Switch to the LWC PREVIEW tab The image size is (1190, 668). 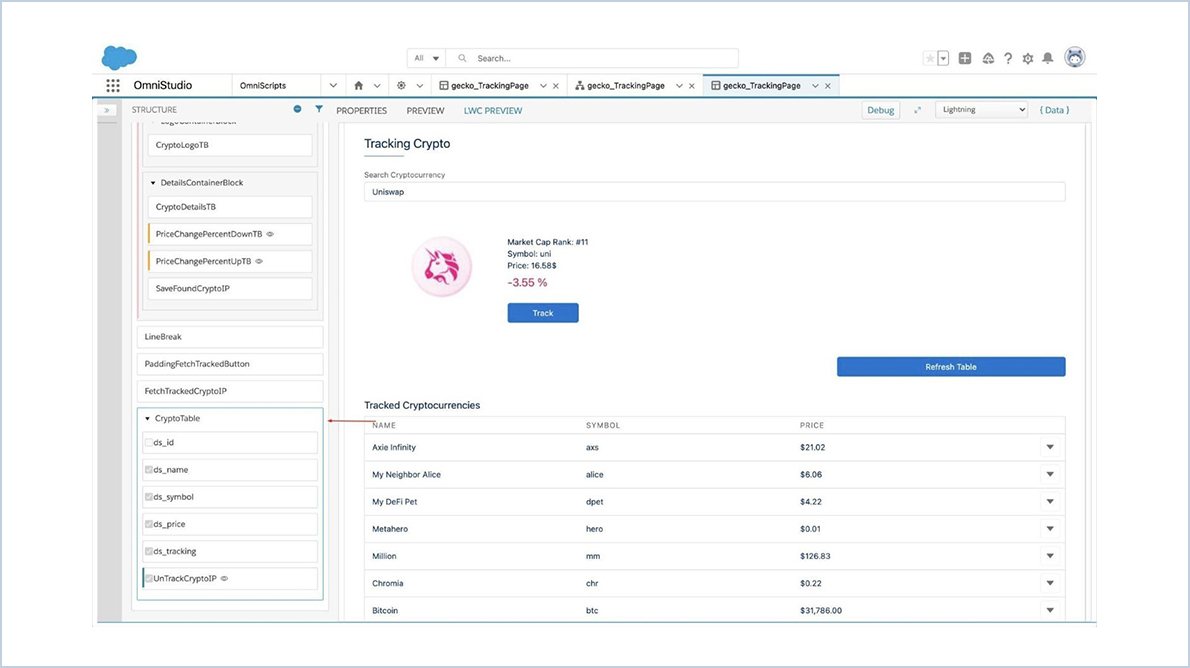(492, 110)
